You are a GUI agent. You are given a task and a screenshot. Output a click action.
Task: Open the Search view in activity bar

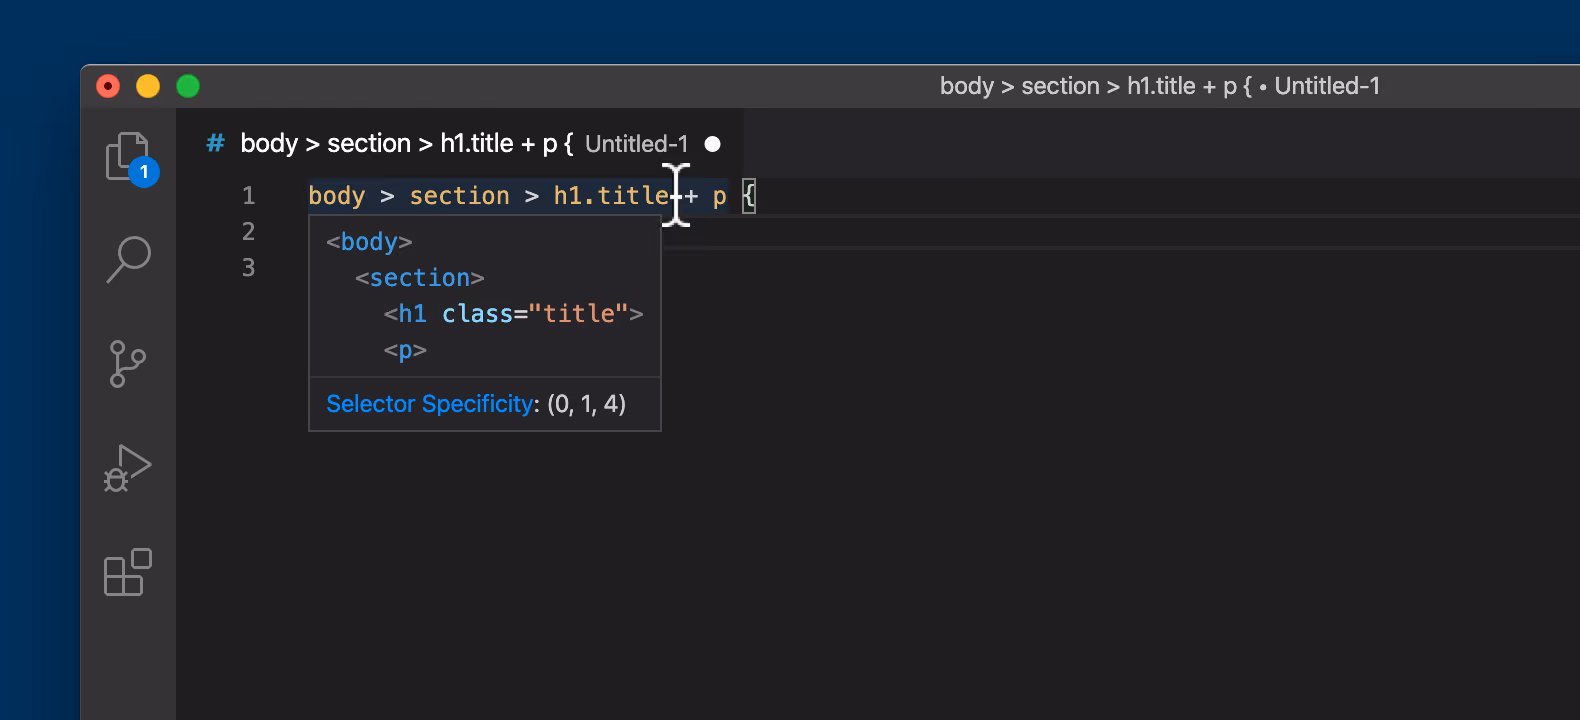[x=129, y=260]
